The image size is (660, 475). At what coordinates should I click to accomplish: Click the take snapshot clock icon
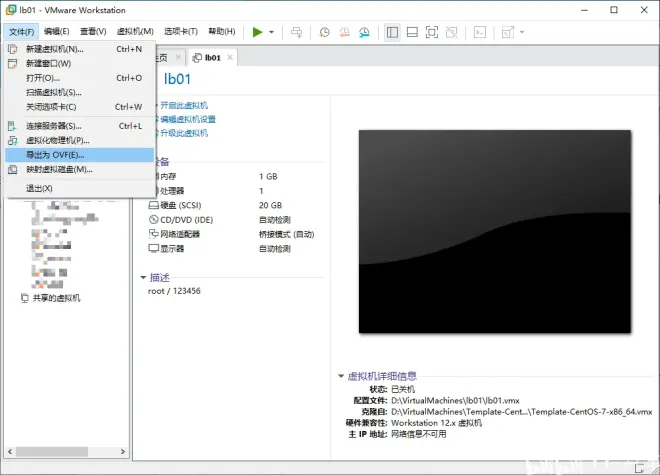point(325,32)
